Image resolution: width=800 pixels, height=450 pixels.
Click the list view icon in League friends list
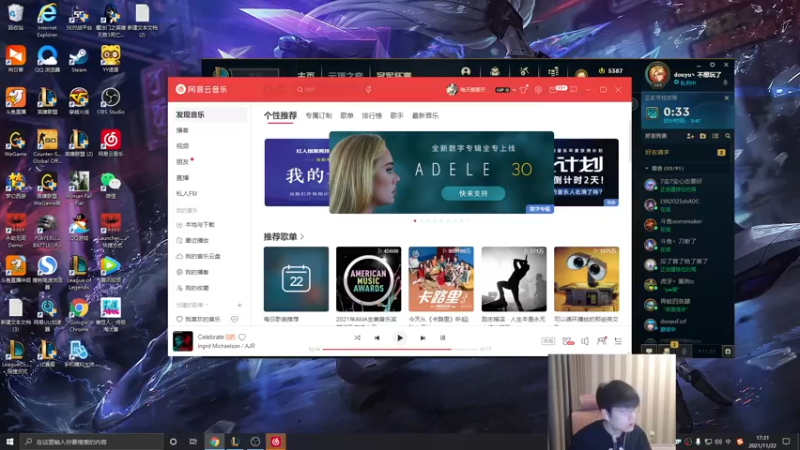point(715,136)
